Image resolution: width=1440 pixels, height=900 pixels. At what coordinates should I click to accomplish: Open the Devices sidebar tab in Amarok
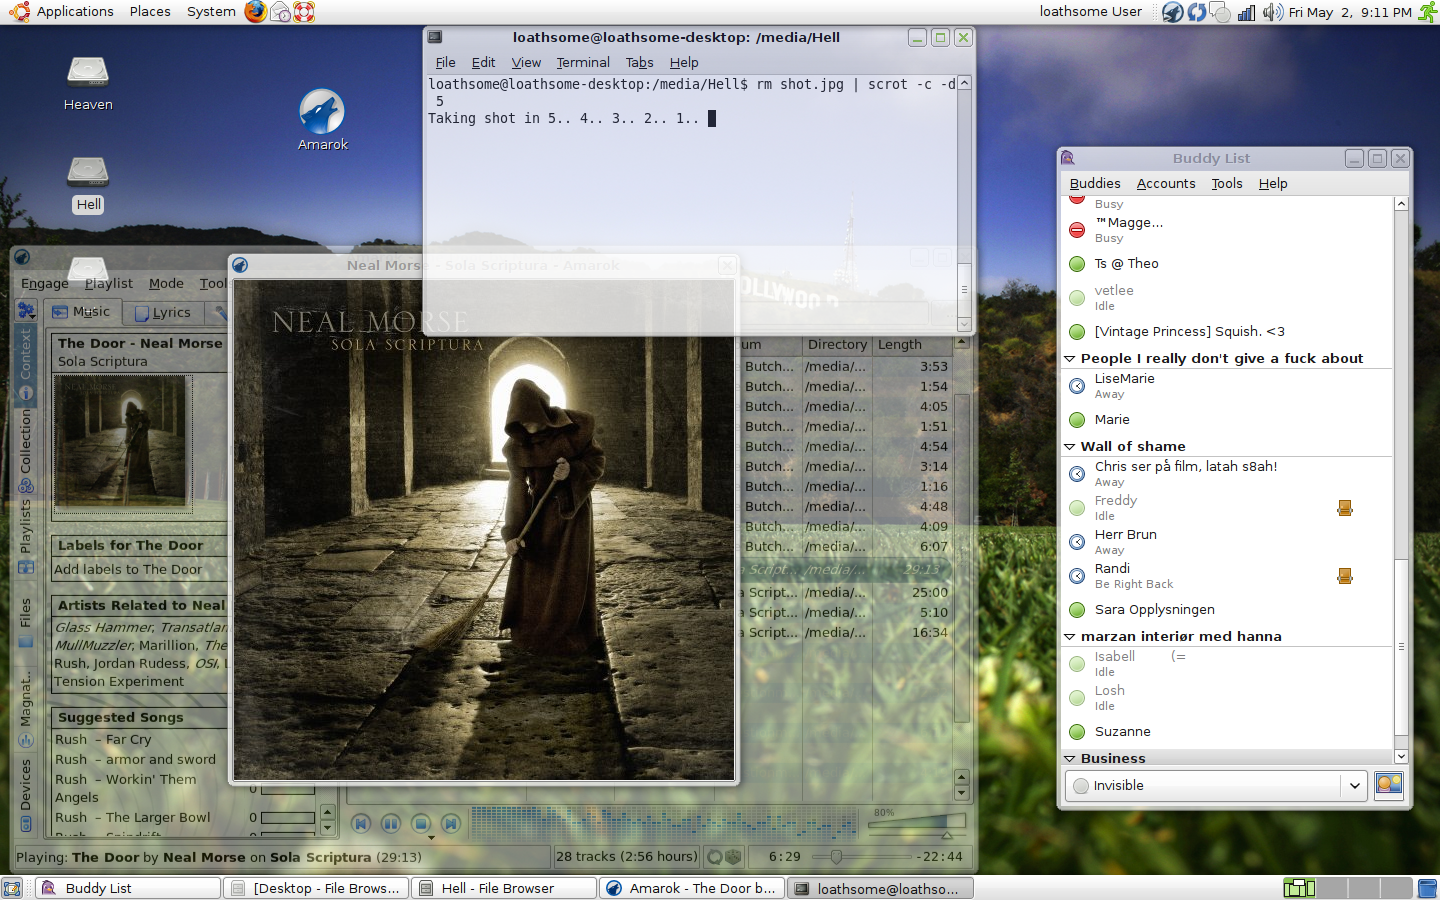pos(26,794)
